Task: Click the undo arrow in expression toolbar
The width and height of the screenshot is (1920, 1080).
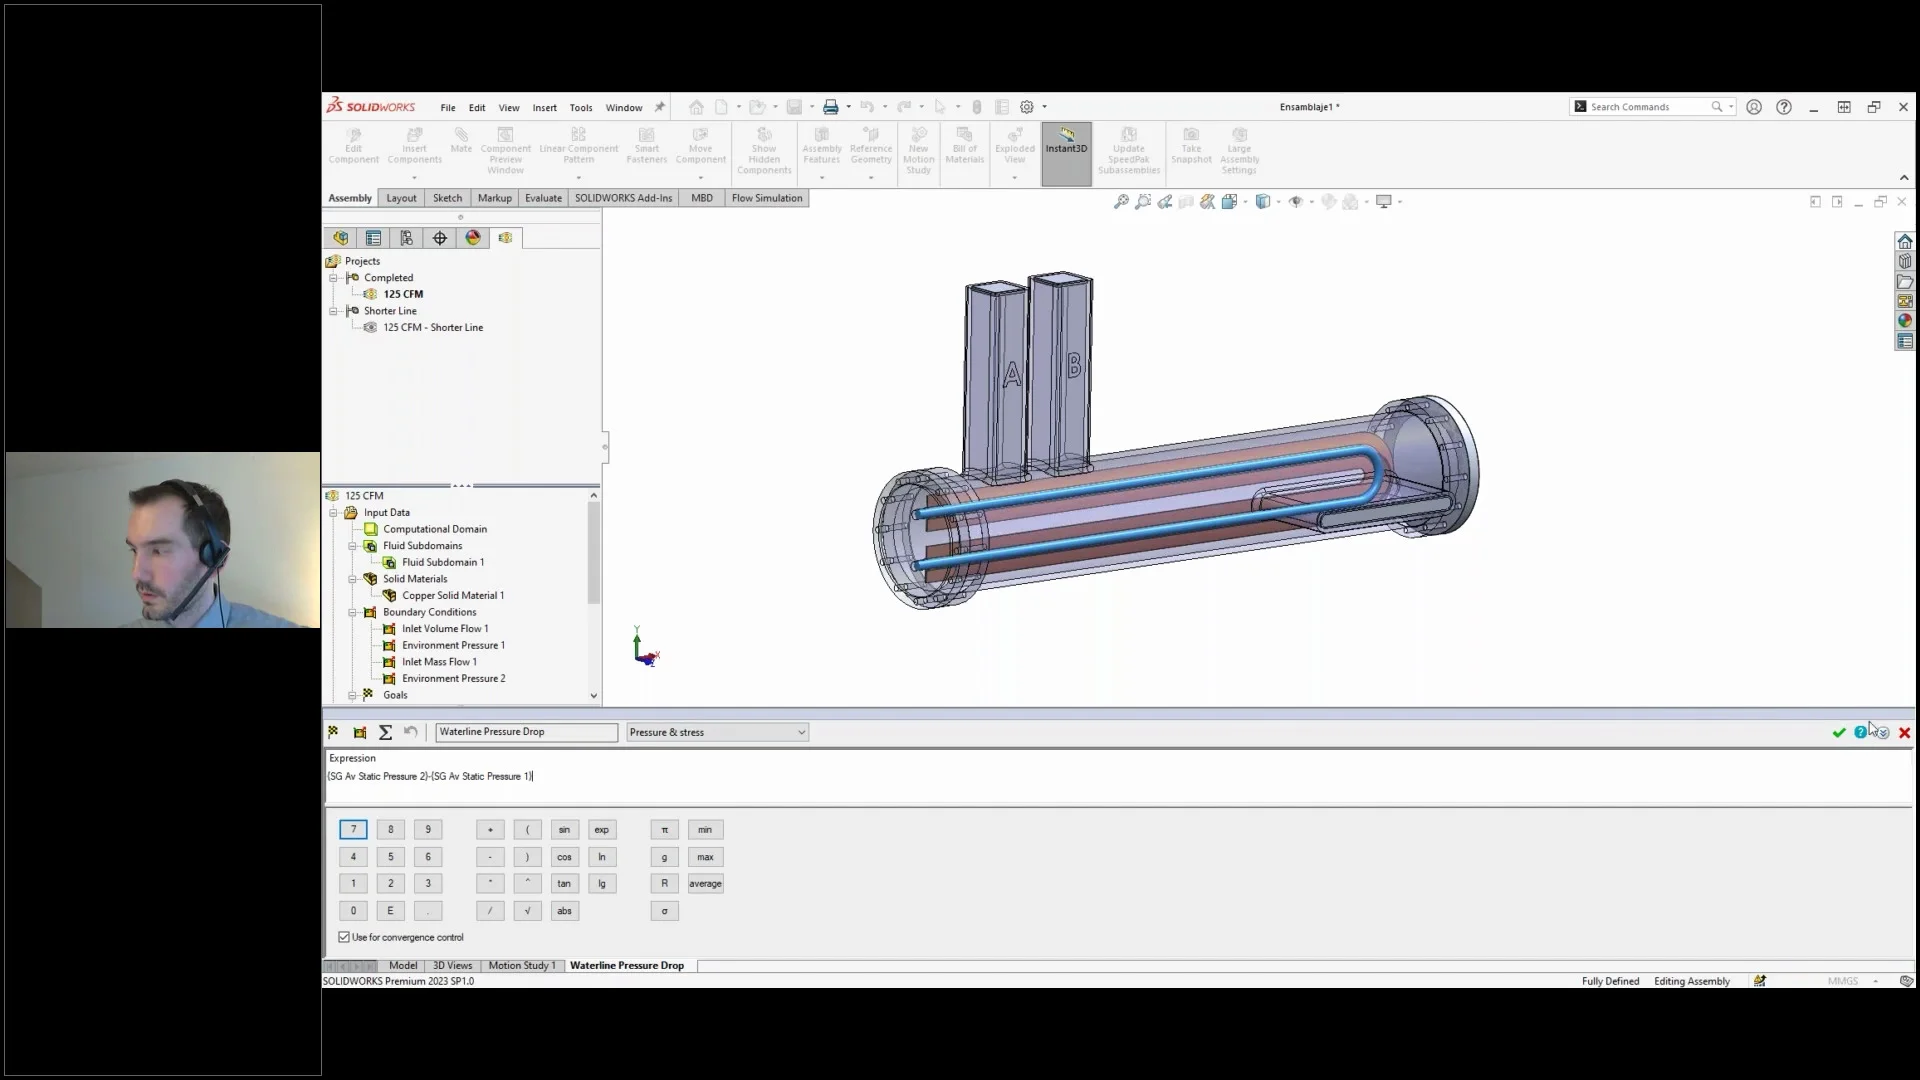Action: tap(410, 732)
